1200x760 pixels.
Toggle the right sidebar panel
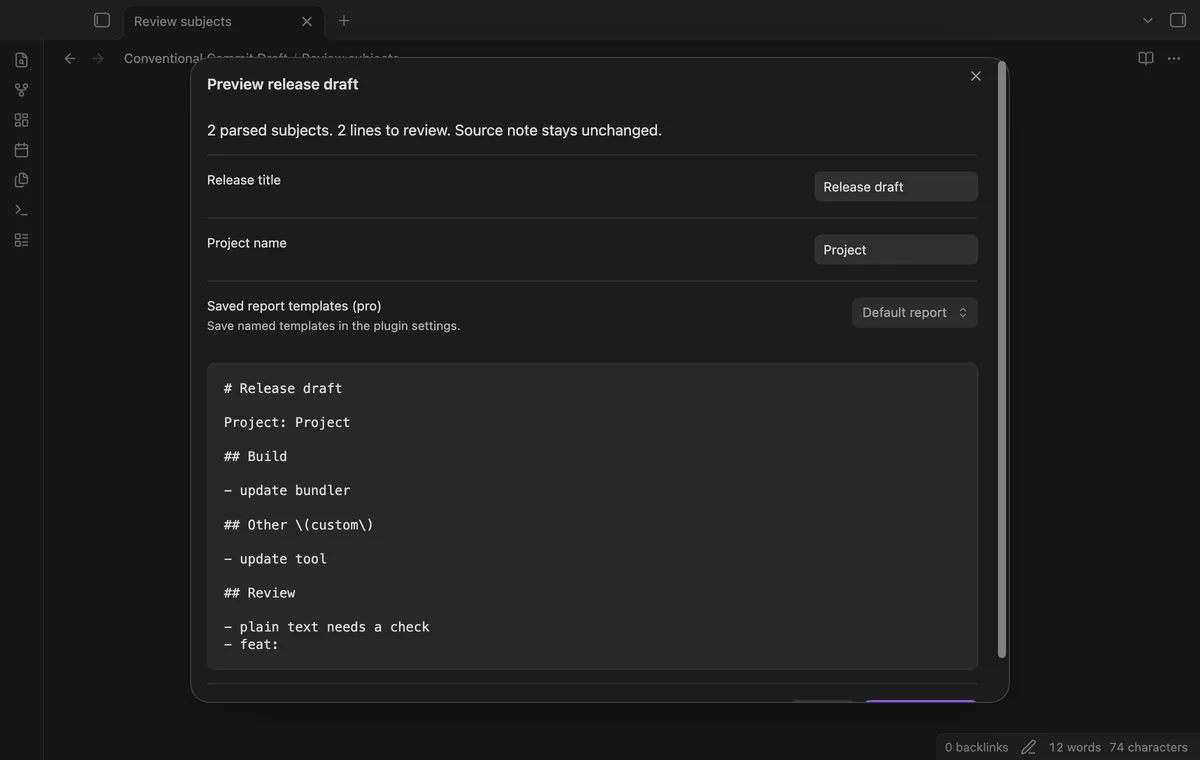coord(1178,20)
